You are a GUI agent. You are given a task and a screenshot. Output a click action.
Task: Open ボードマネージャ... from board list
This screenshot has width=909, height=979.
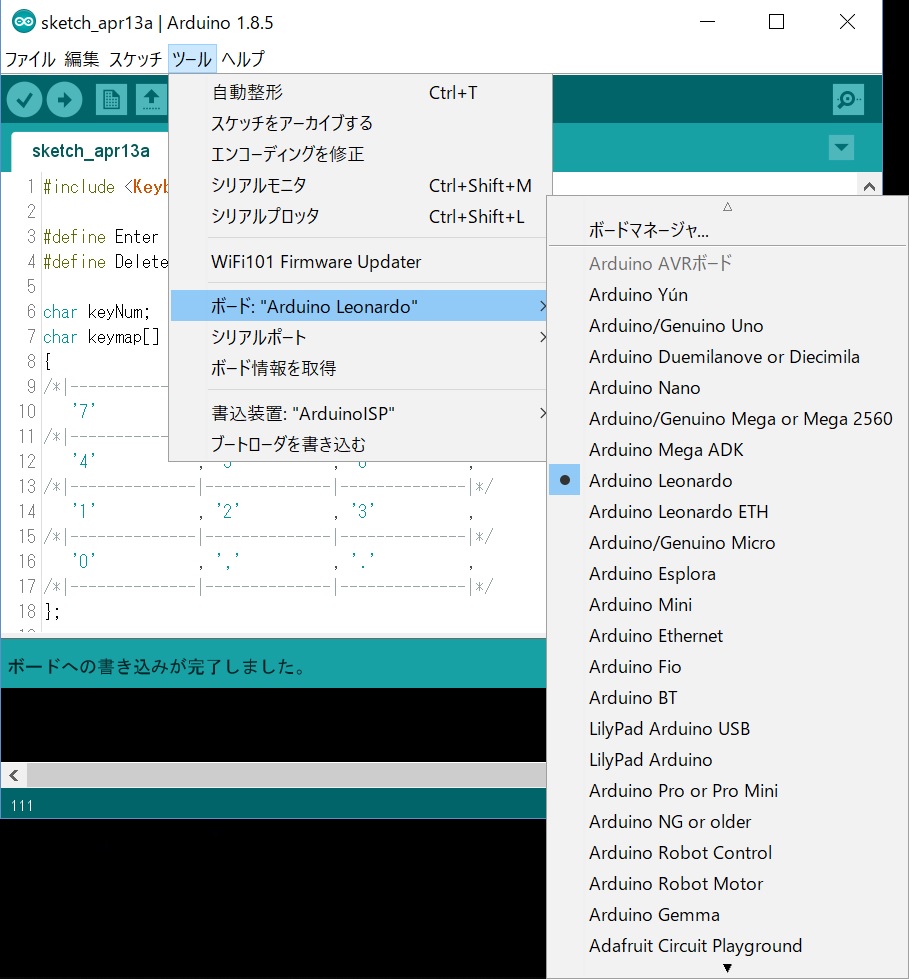tap(727, 230)
